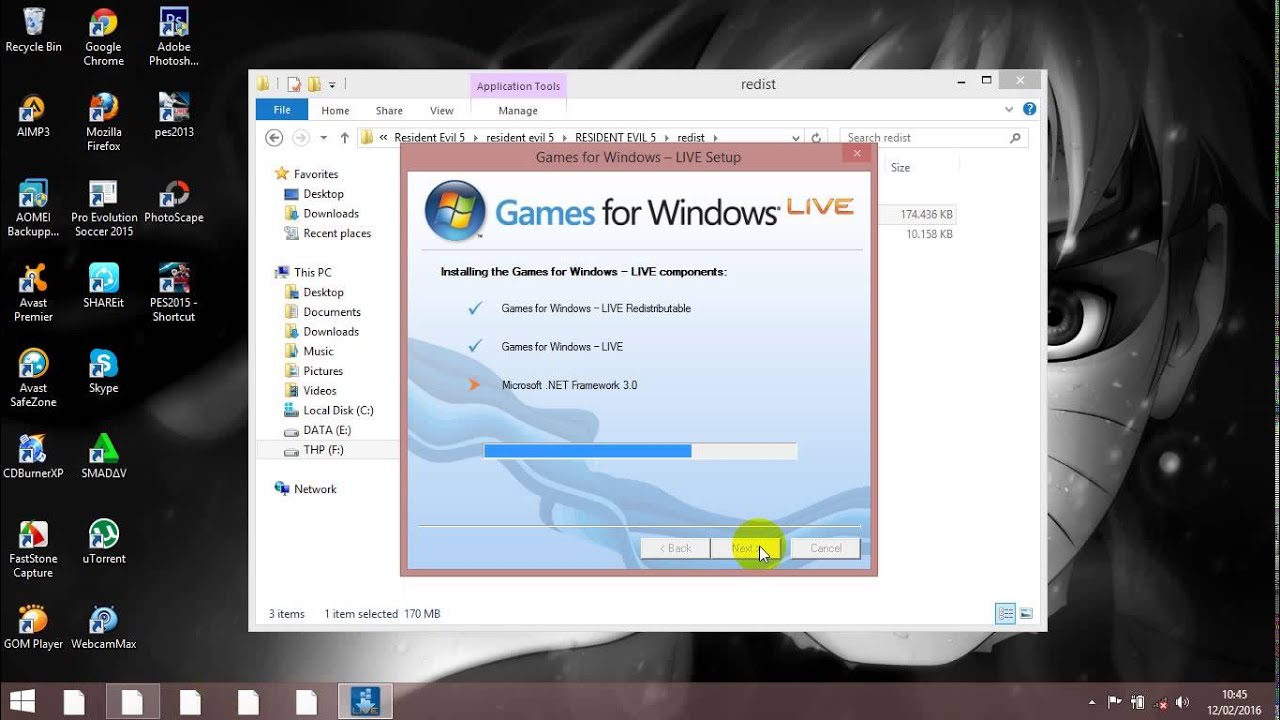Open the Manage ribbon tab
1280x720 pixels.
coord(518,110)
